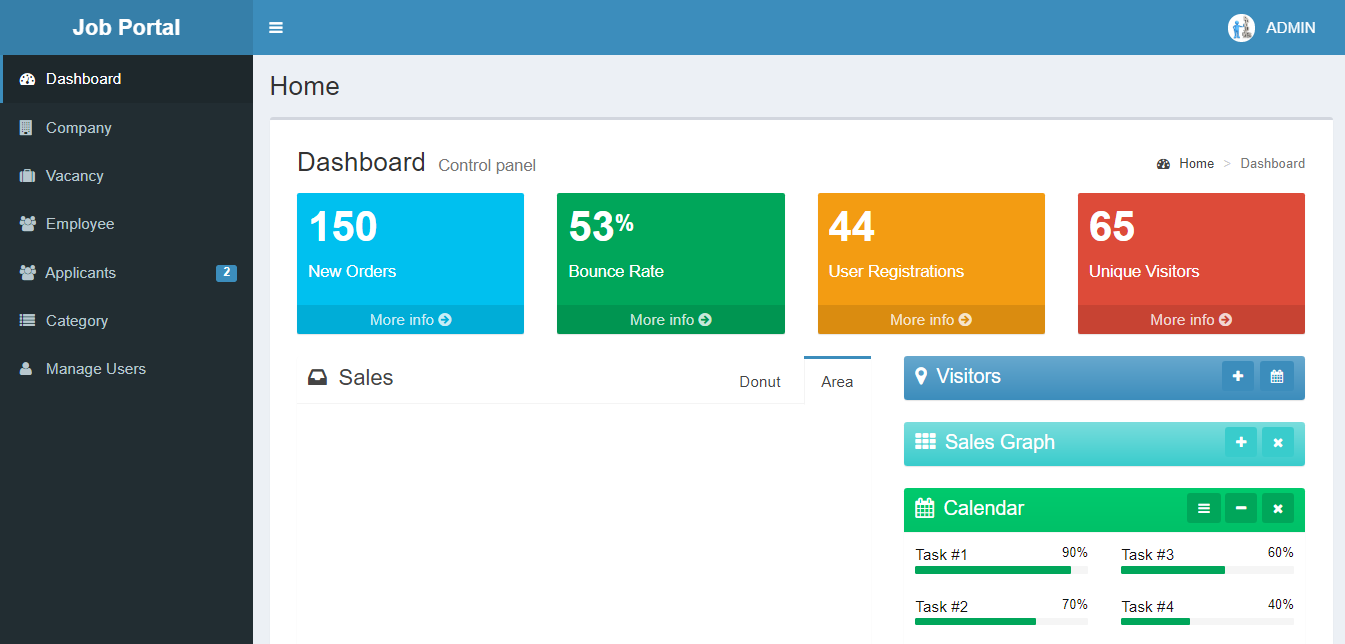
Task: Open the Dashboard breadcrumb link
Action: (x=1272, y=163)
